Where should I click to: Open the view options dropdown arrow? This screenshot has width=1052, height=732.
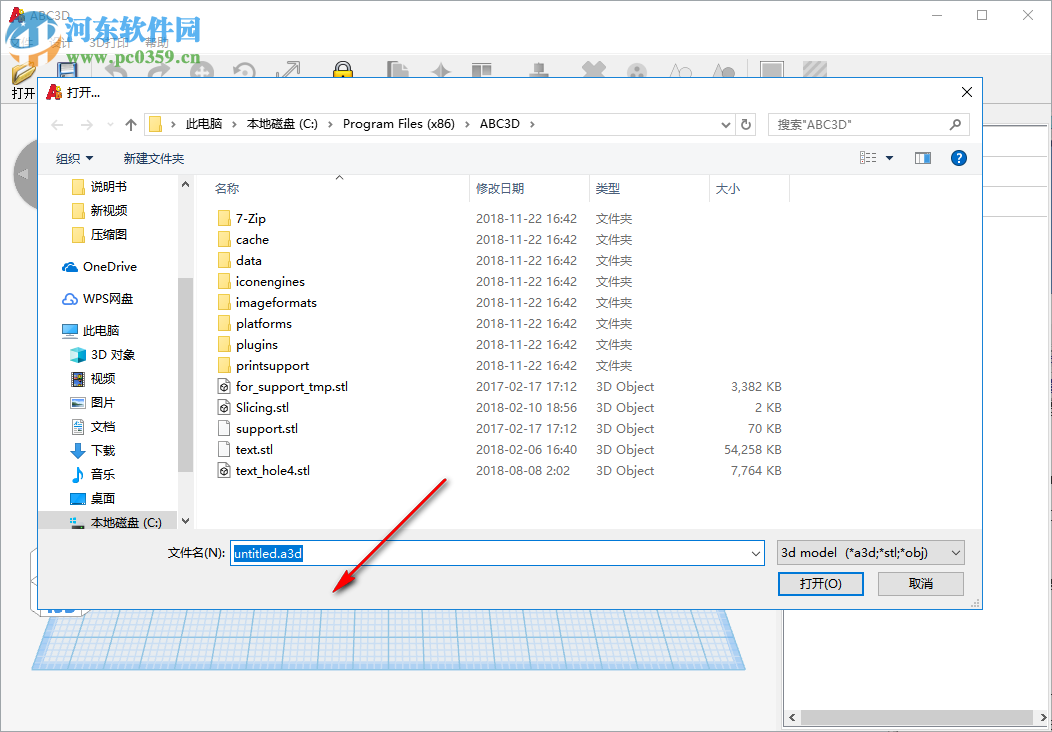tap(890, 158)
